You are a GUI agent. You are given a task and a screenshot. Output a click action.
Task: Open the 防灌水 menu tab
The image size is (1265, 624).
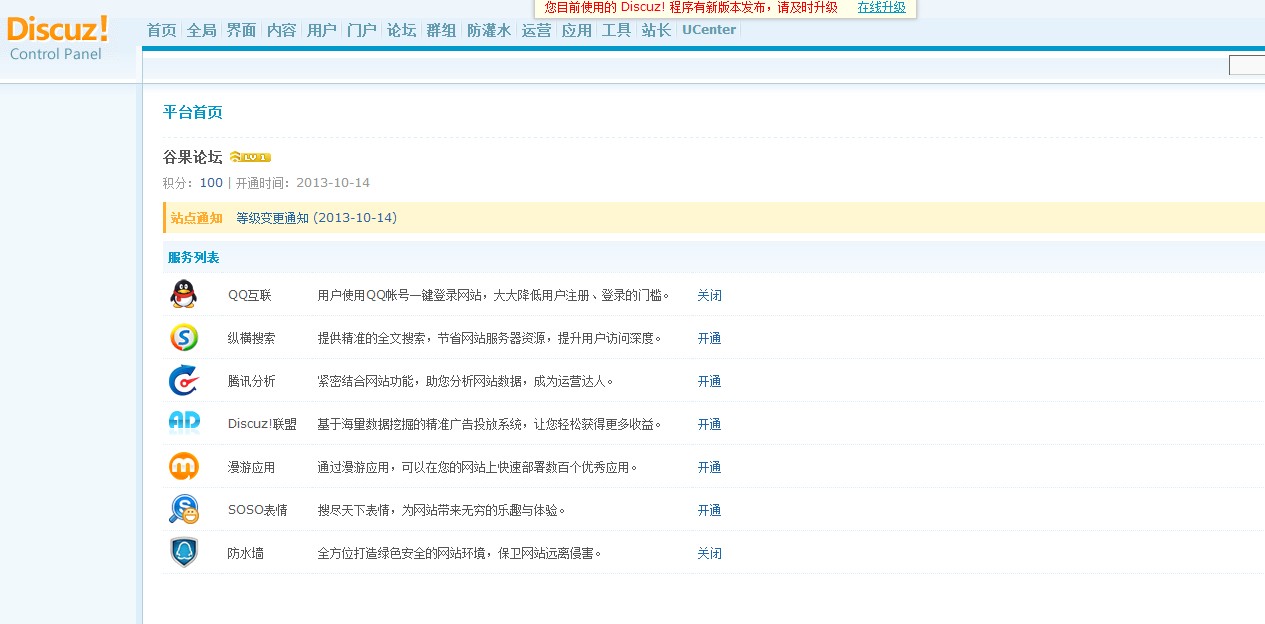point(488,30)
